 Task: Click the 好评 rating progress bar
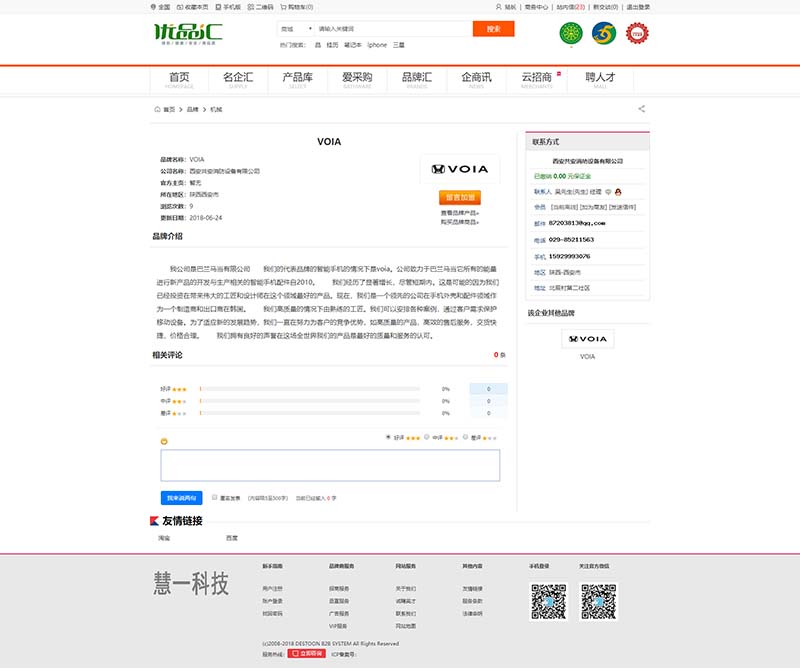pyautogui.click(x=310, y=389)
